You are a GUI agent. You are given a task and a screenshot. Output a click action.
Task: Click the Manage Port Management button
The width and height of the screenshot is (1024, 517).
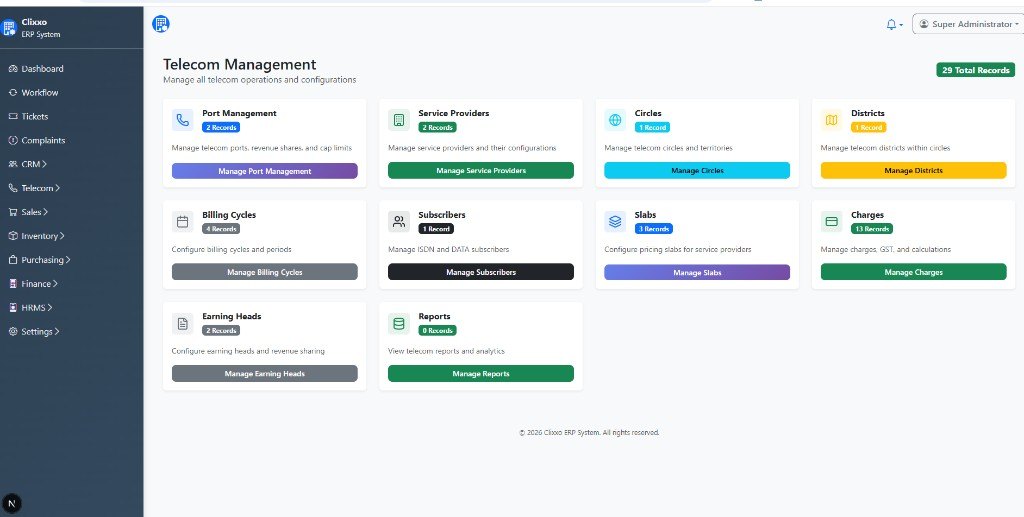point(264,171)
